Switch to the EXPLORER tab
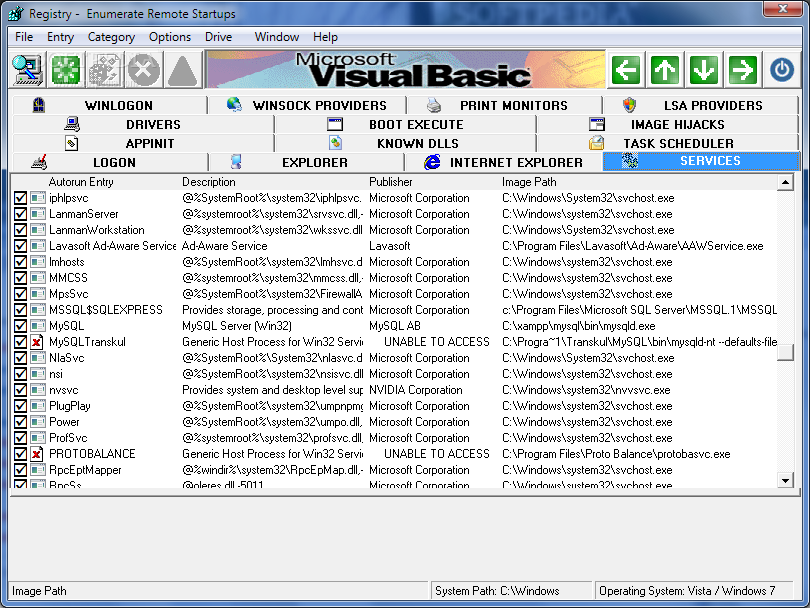810x608 pixels. tap(307, 162)
